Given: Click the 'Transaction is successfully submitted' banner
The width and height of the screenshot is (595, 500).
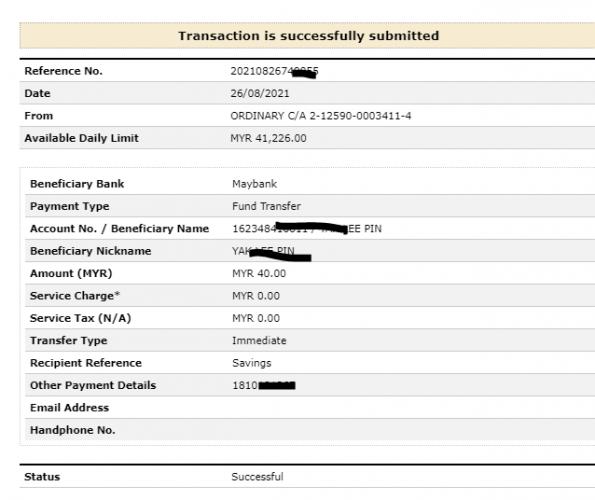Looking at the screenshot, I should (307, 36).
